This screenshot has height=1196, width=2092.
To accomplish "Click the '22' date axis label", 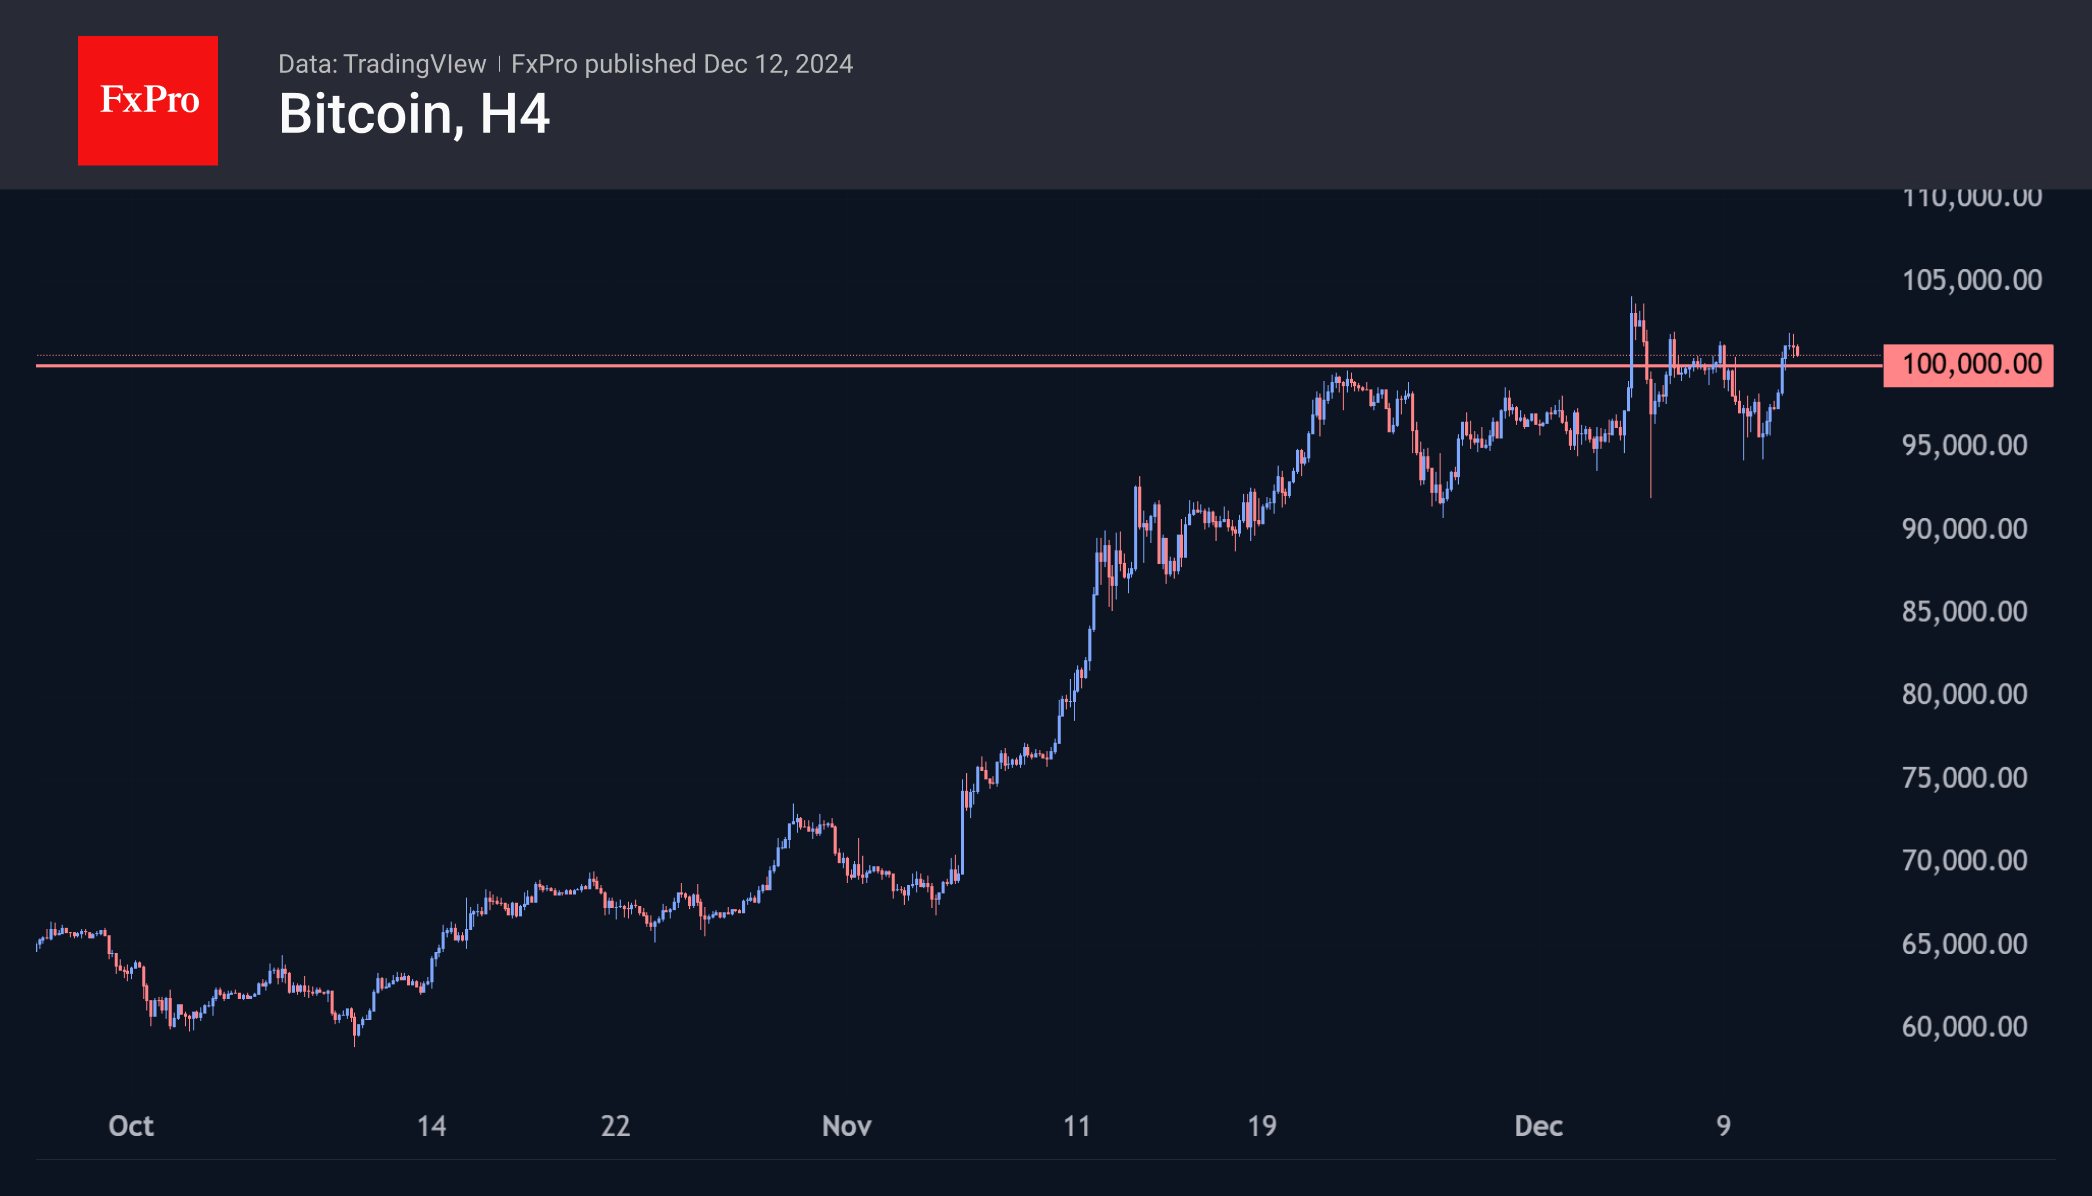I will [615, 1127].
